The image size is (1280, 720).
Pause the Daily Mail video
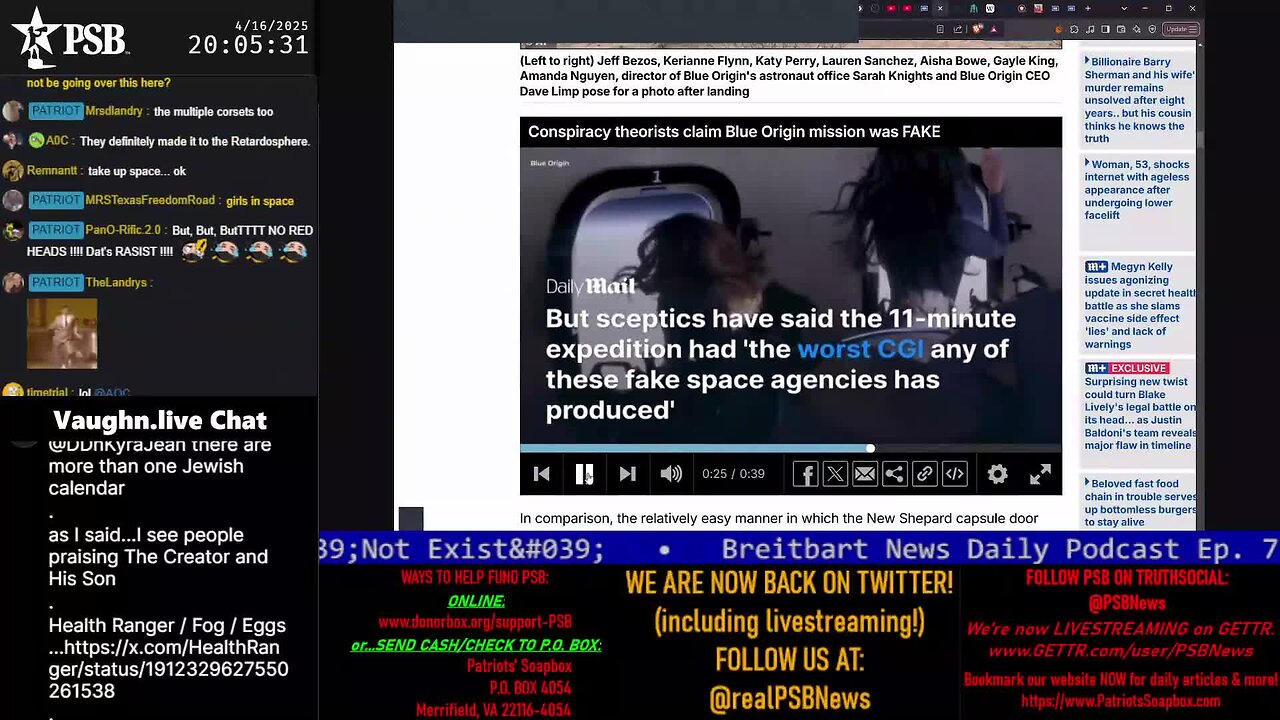tap(585, 474)
